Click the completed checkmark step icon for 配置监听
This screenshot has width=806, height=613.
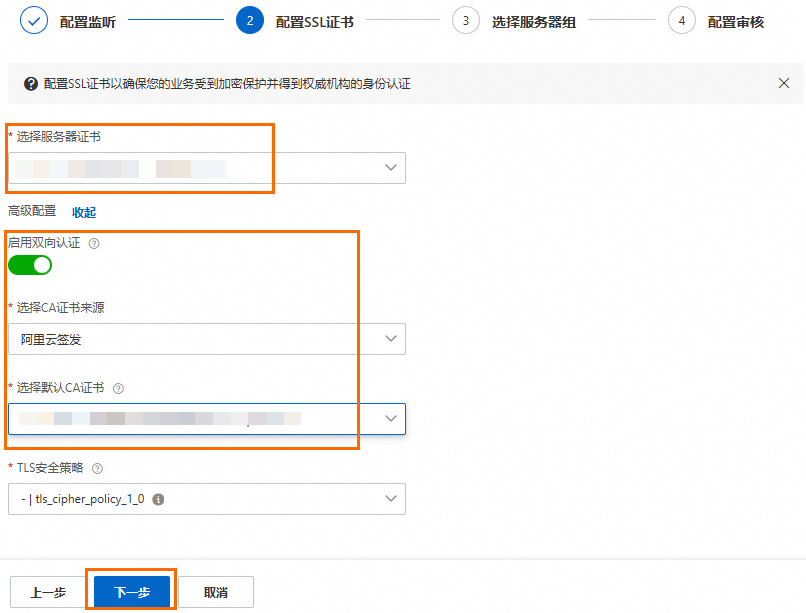(x=34, y=21)
